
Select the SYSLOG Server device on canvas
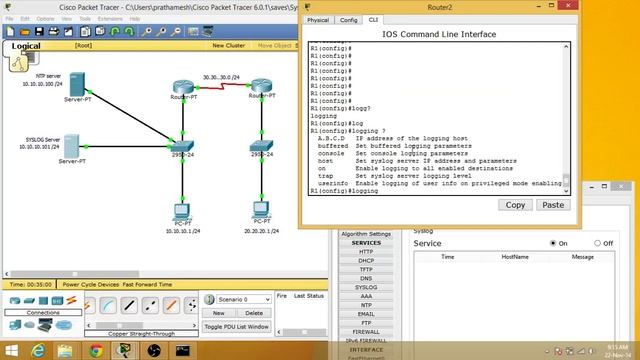72,146
